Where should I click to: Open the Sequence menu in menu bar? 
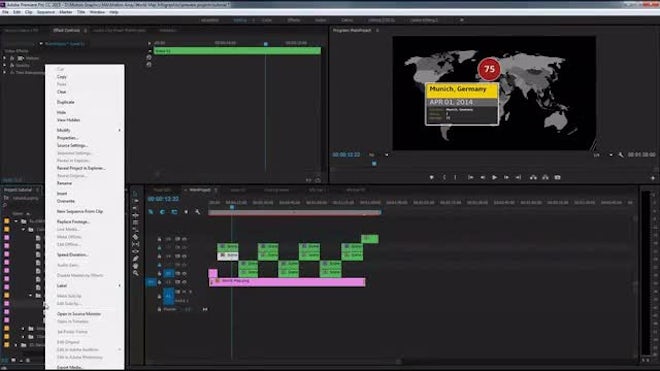pyautogui.click(x=45, y=12)
